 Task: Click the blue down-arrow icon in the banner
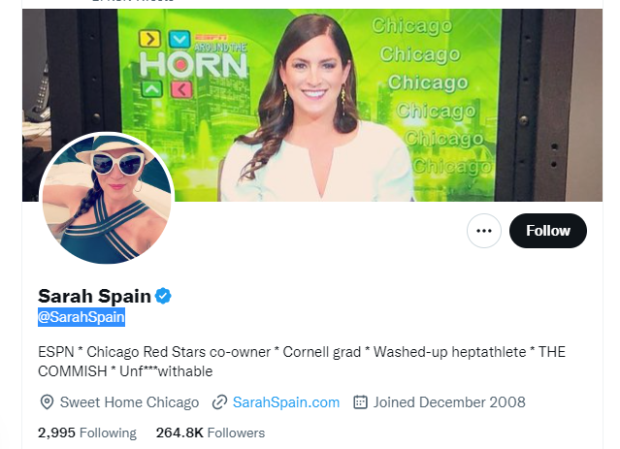[180, 39]
